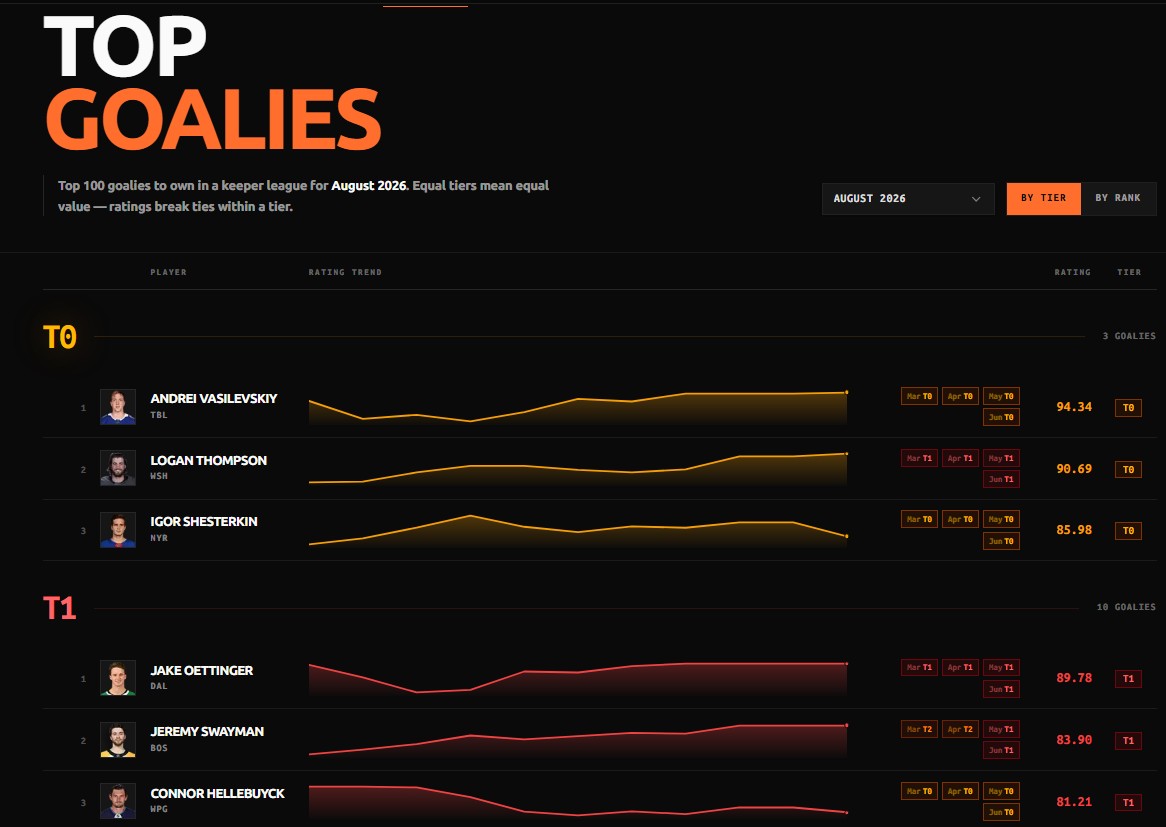Click Andrei Vasilevskiy's headshot photo
The width and height of the screenshot is (1166, 827).
click(118, 407)
